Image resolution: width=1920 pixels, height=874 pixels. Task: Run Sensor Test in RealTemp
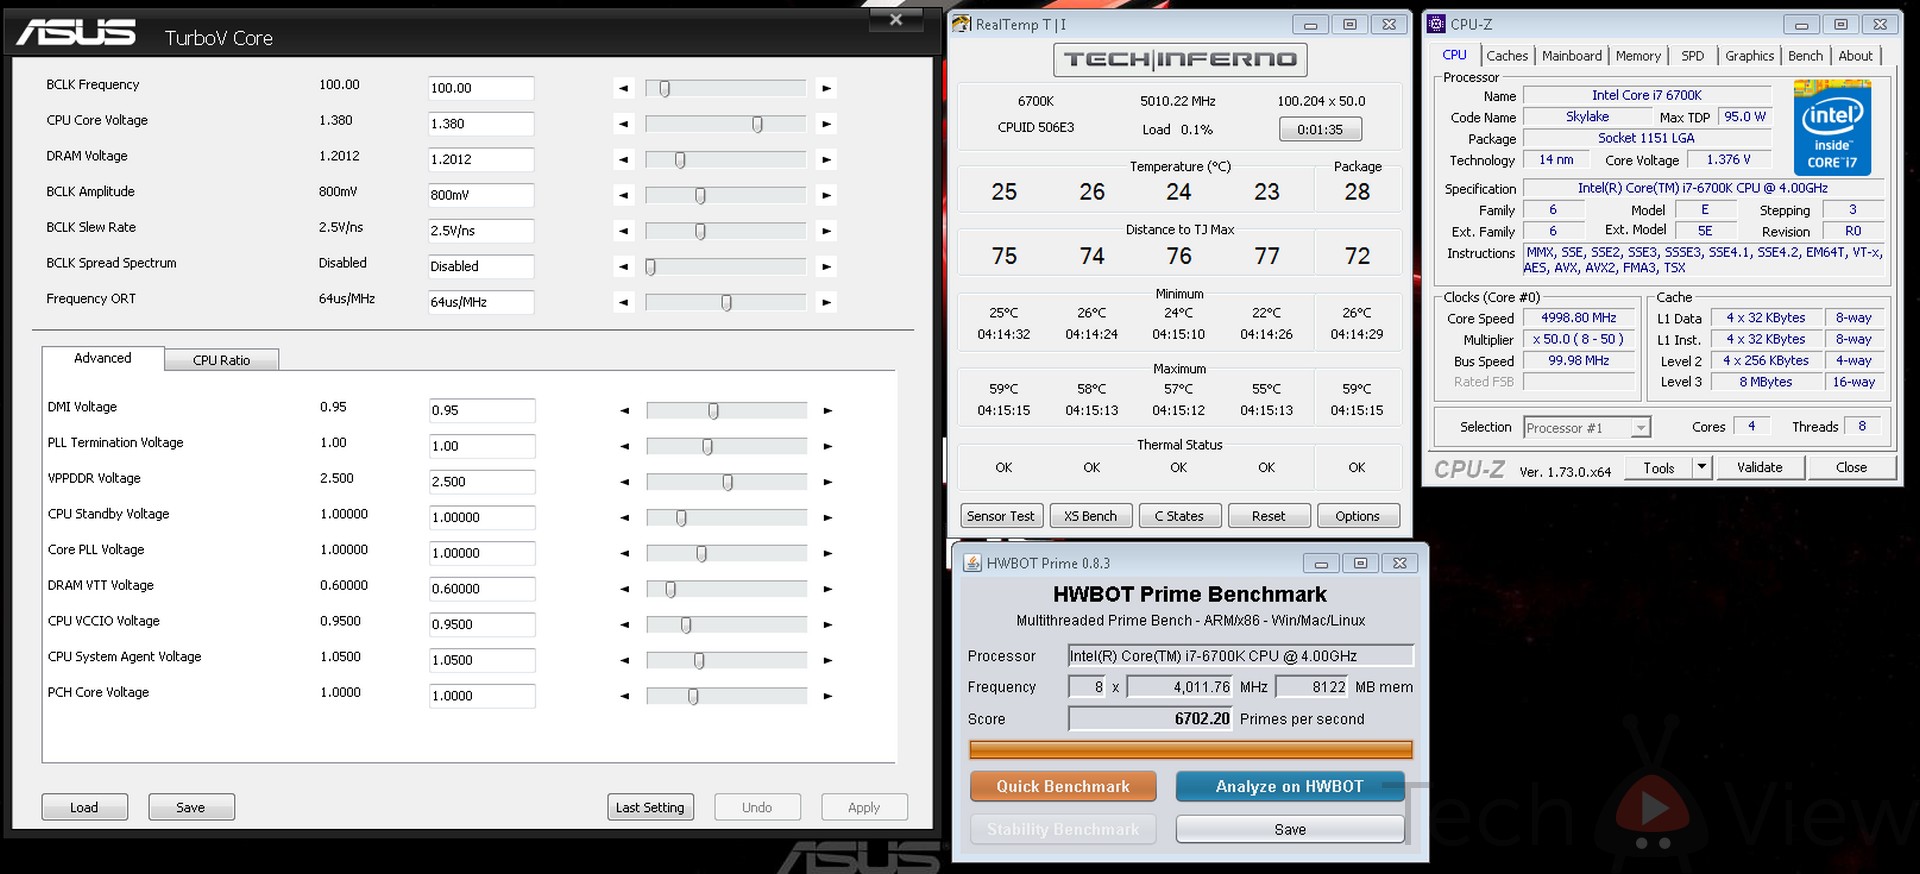1000,516
